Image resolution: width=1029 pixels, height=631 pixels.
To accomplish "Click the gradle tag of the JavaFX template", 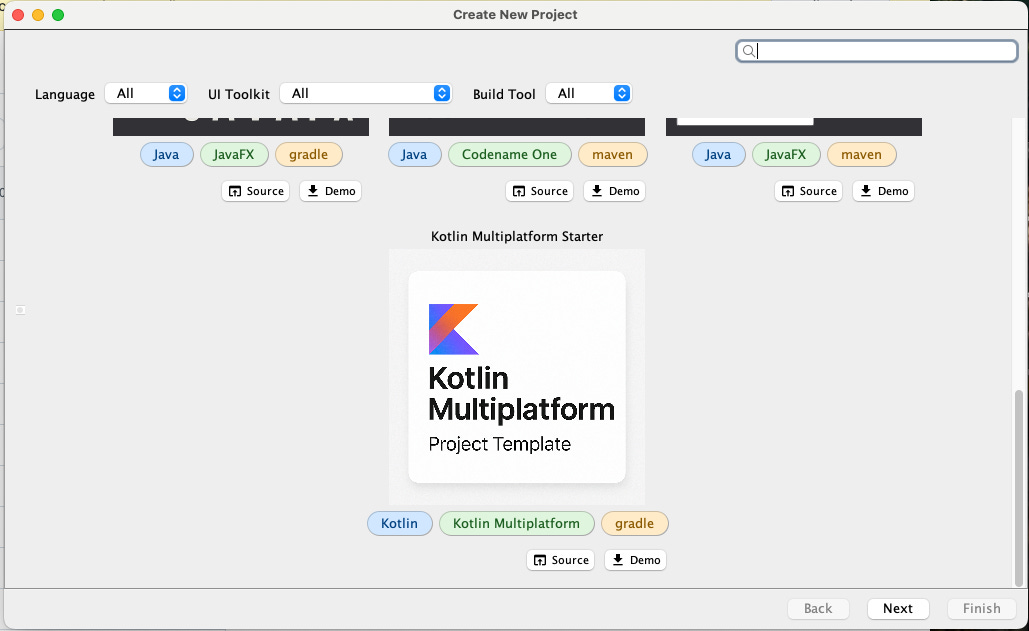I will [308, 155].
